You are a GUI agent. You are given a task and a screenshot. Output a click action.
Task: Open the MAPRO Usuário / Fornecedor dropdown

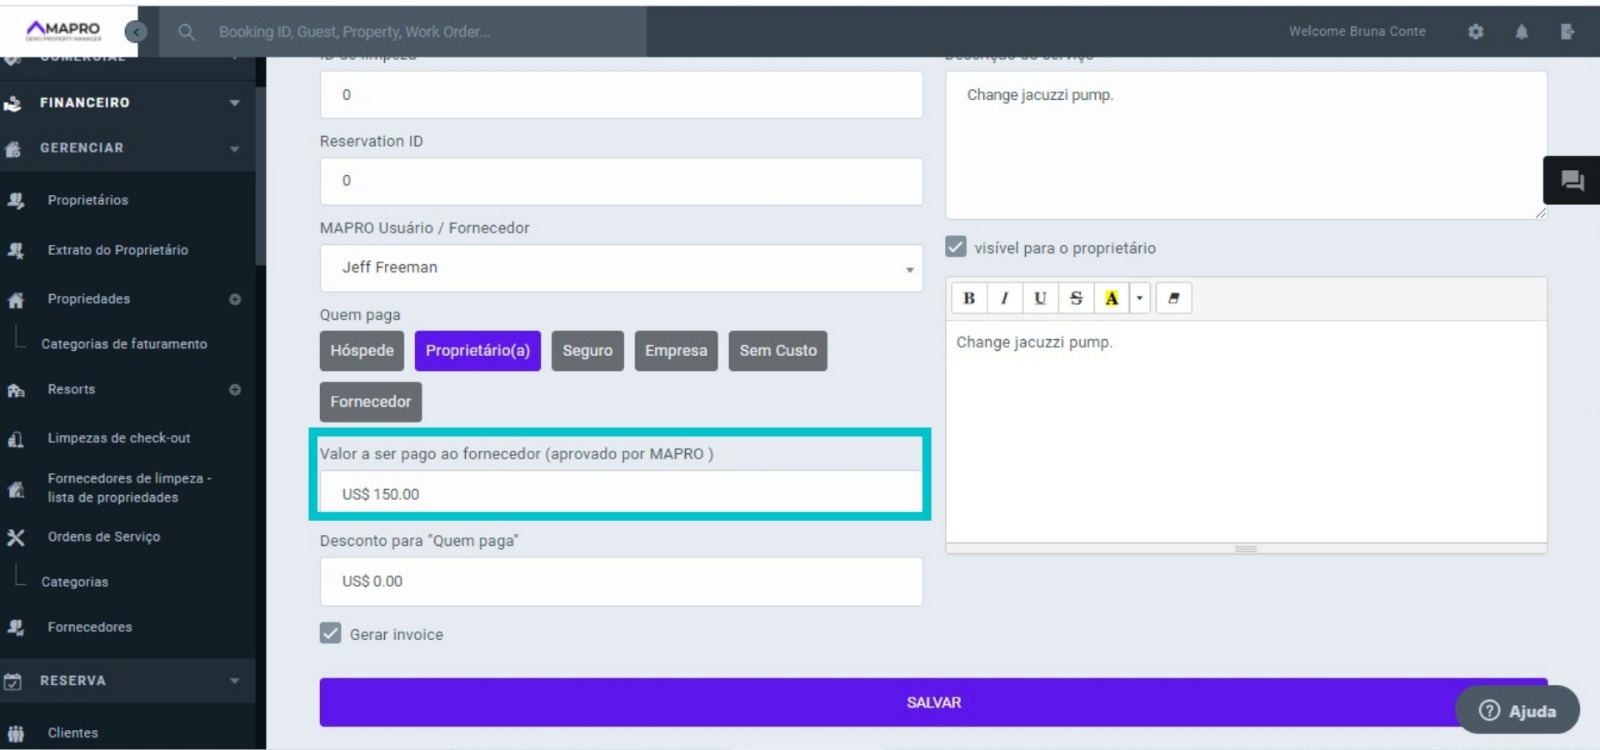621,268
